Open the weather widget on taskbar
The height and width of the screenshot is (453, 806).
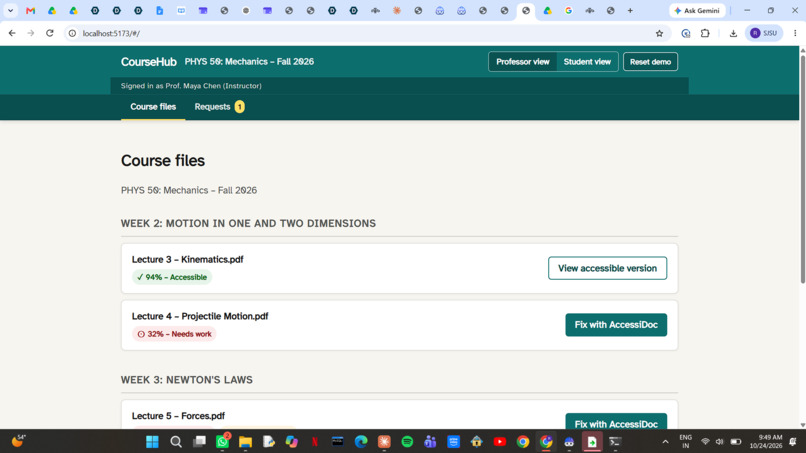pos(19,441)
